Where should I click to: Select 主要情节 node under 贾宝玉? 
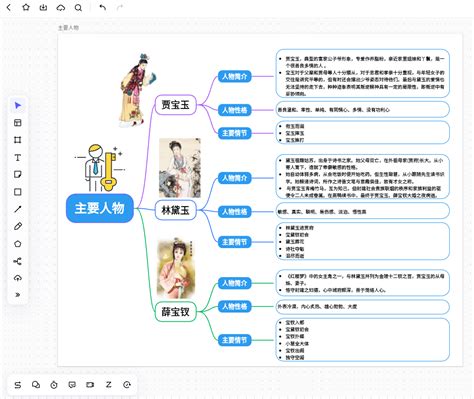235,133
